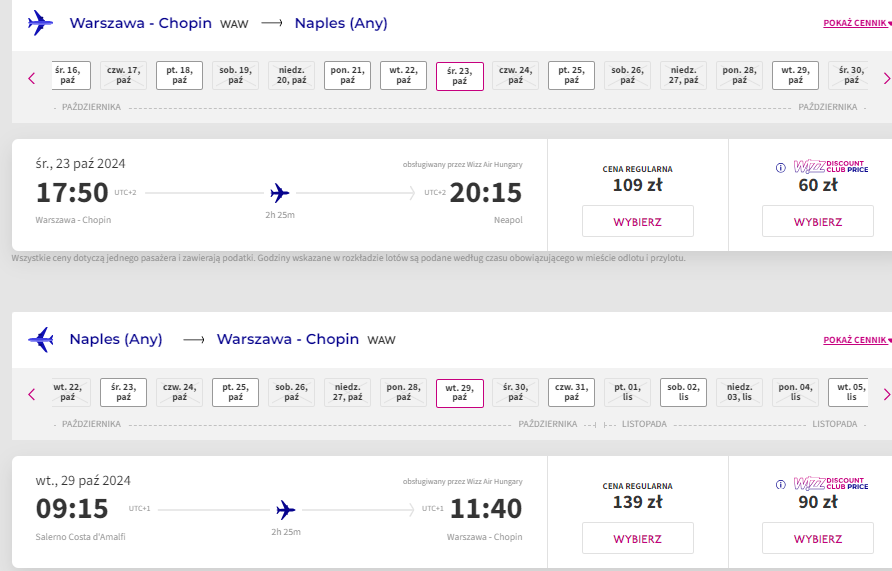This screenshot has width=892, height=571.
Task: Expand outbound POKAŻ CENNIK price list
Action: (x=857, y=23)
